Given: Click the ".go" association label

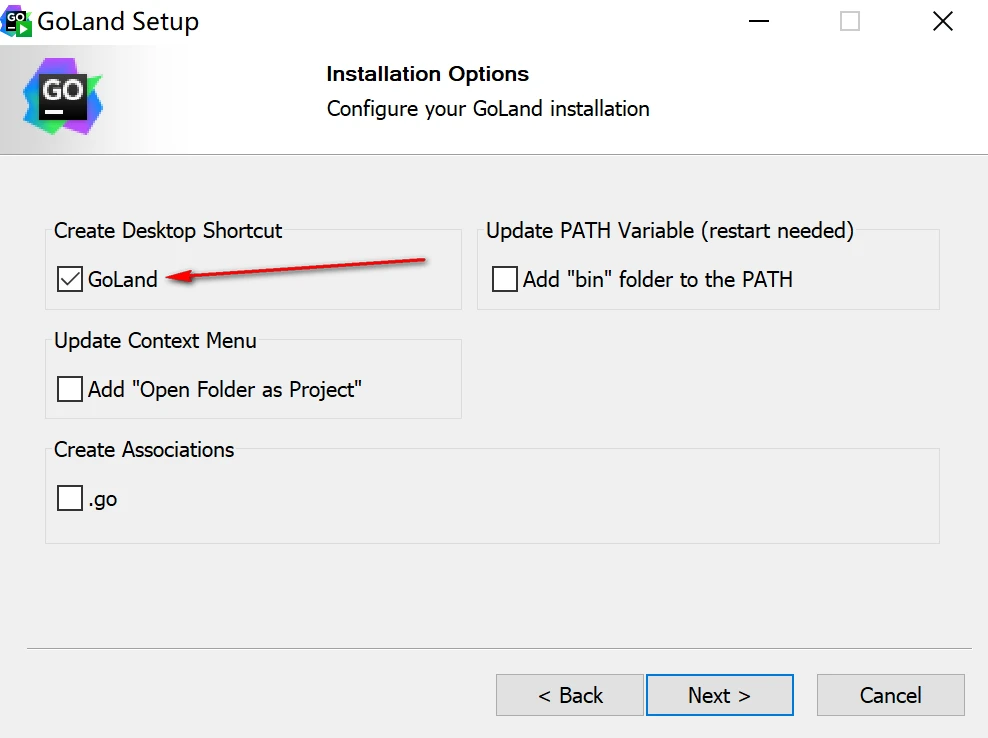Looking at the screenshot, I should point(103,499).
